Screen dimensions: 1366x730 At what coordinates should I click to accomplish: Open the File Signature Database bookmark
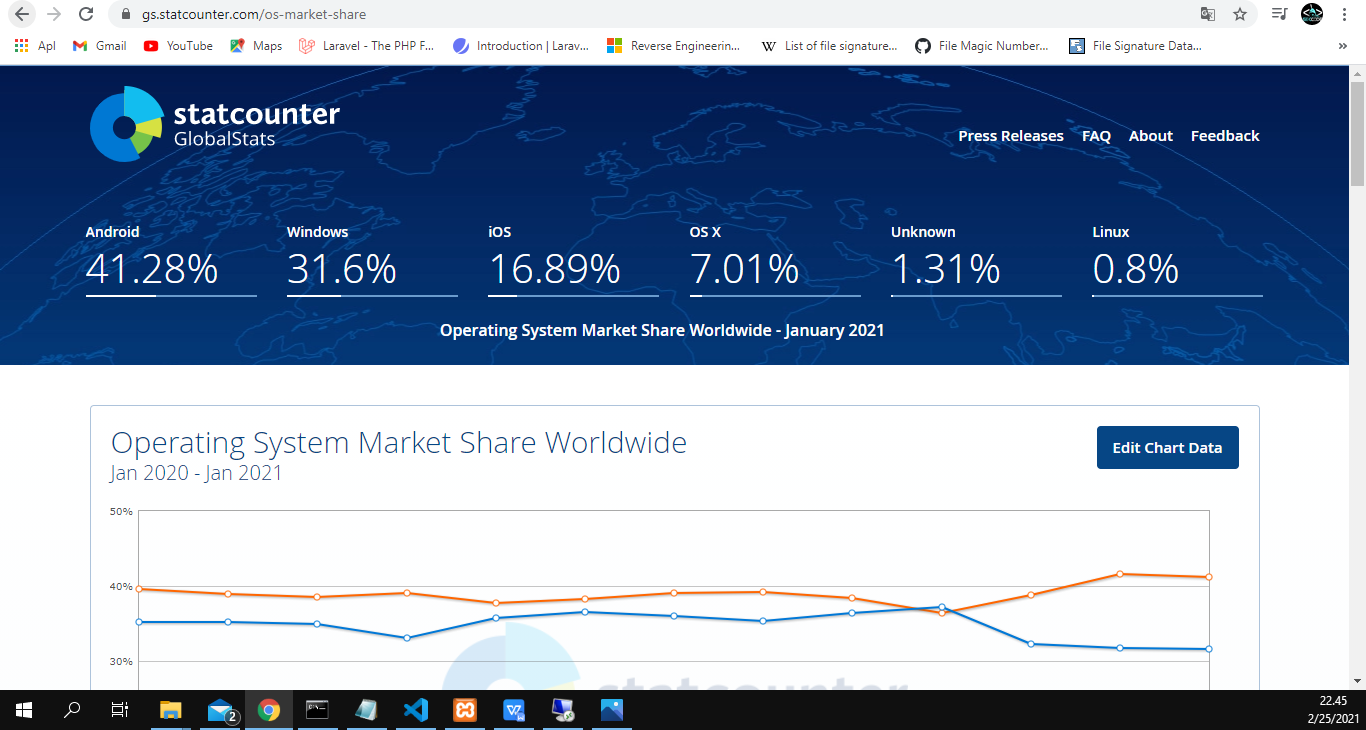pyautogui.click(x=1136, y=46)
